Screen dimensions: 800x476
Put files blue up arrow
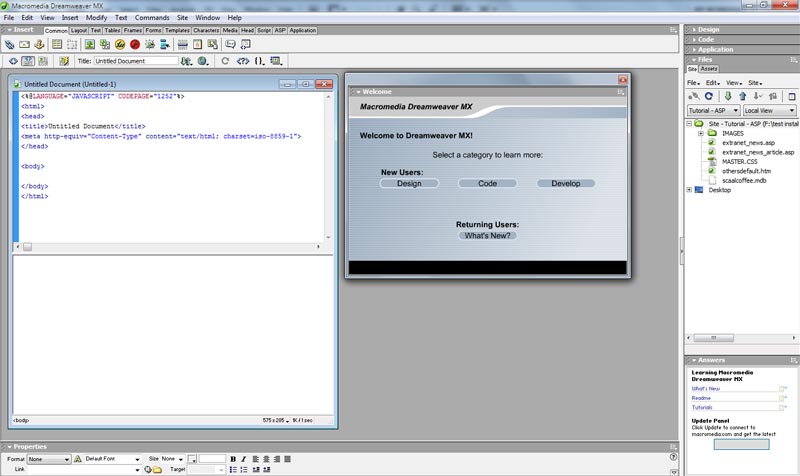(743, 96)
